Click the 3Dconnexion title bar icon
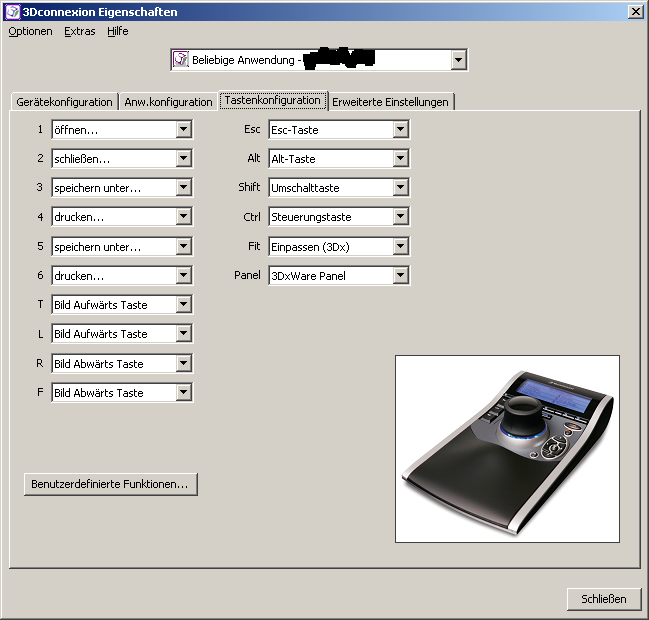Viewport: 649px width, 620px height. (12, 12)
